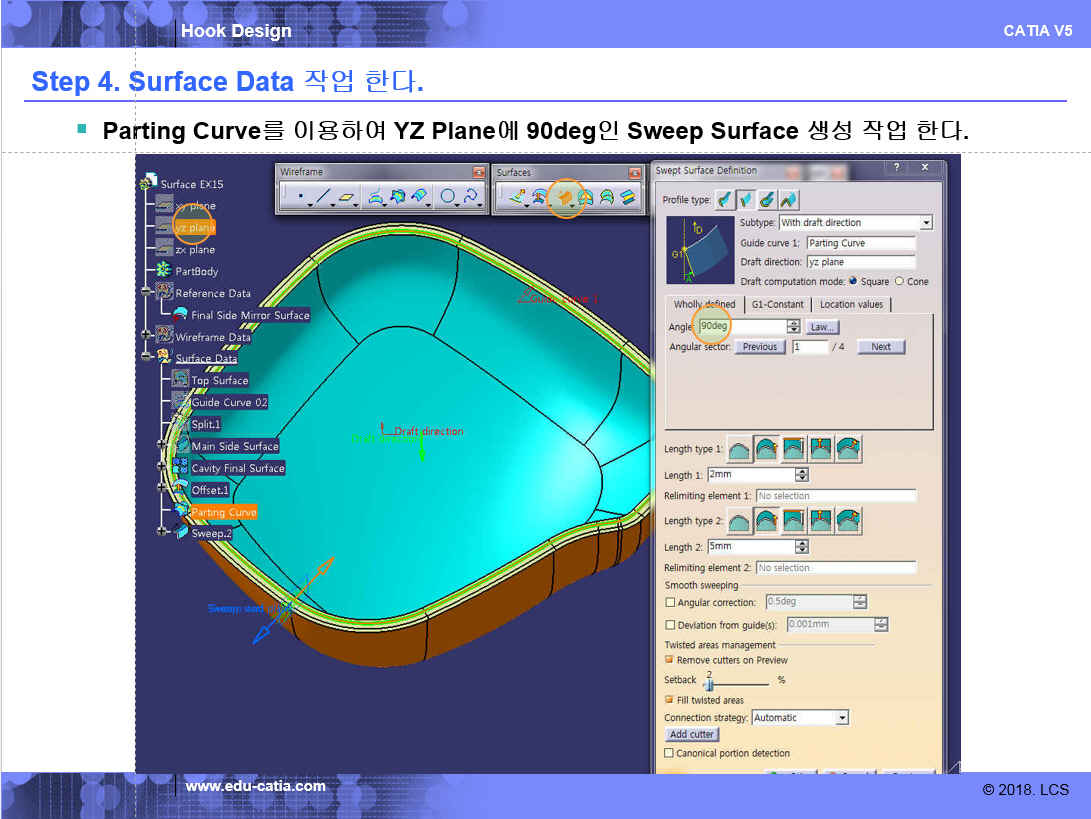Click the Next angular sector button
1091x819 pixels.
(880, 347)
